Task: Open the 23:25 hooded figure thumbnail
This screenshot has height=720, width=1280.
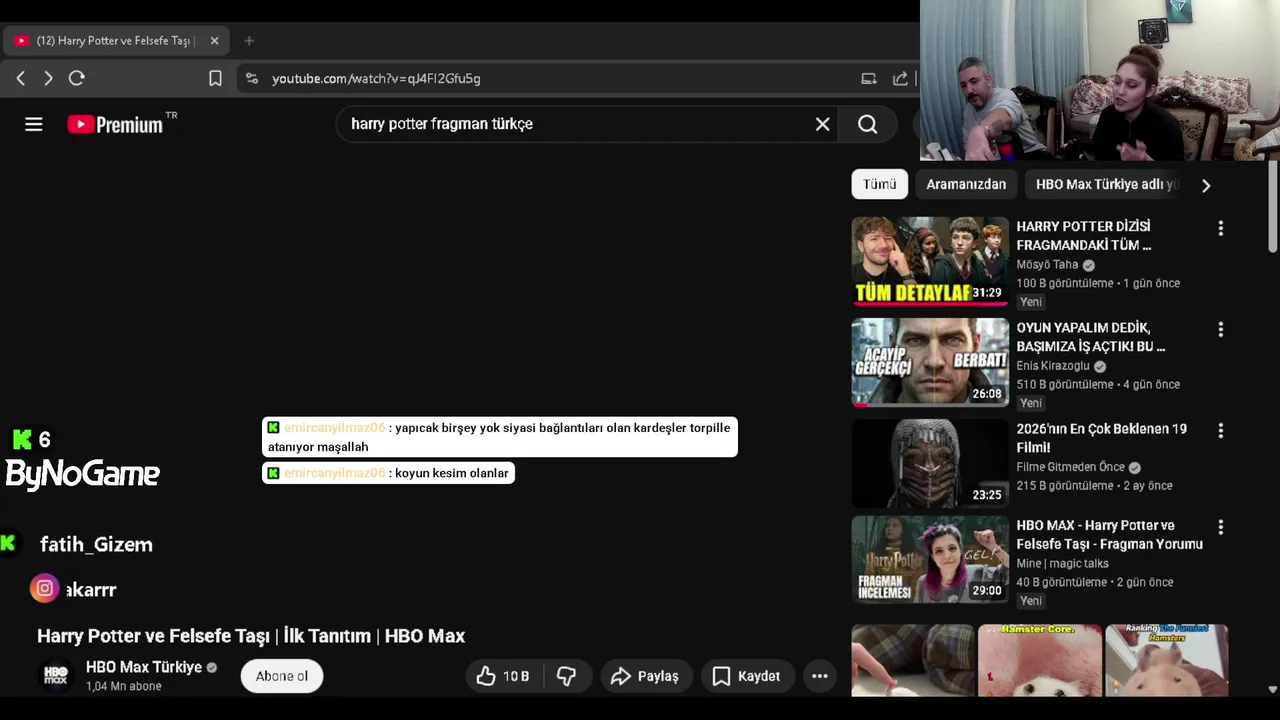Action: [930, 463]
